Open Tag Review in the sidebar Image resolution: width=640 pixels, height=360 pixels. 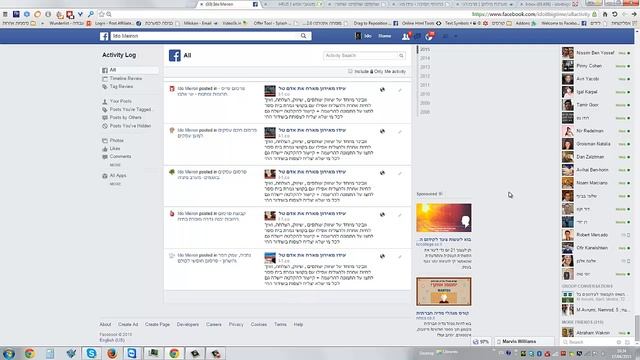point(121,87)
